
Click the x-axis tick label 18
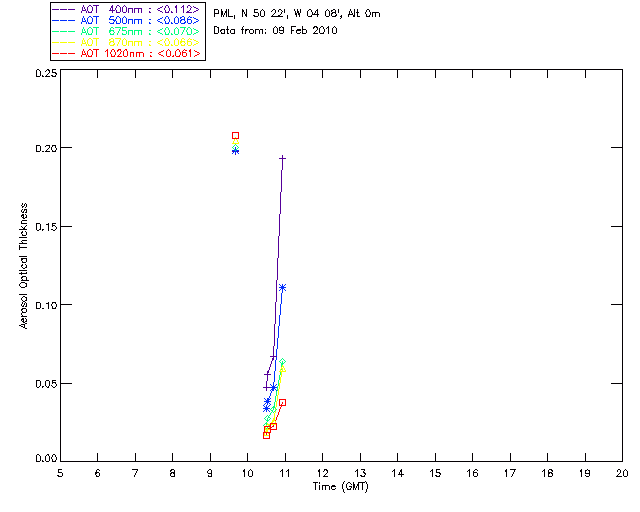pyautogui.click(x=548, y=473)
